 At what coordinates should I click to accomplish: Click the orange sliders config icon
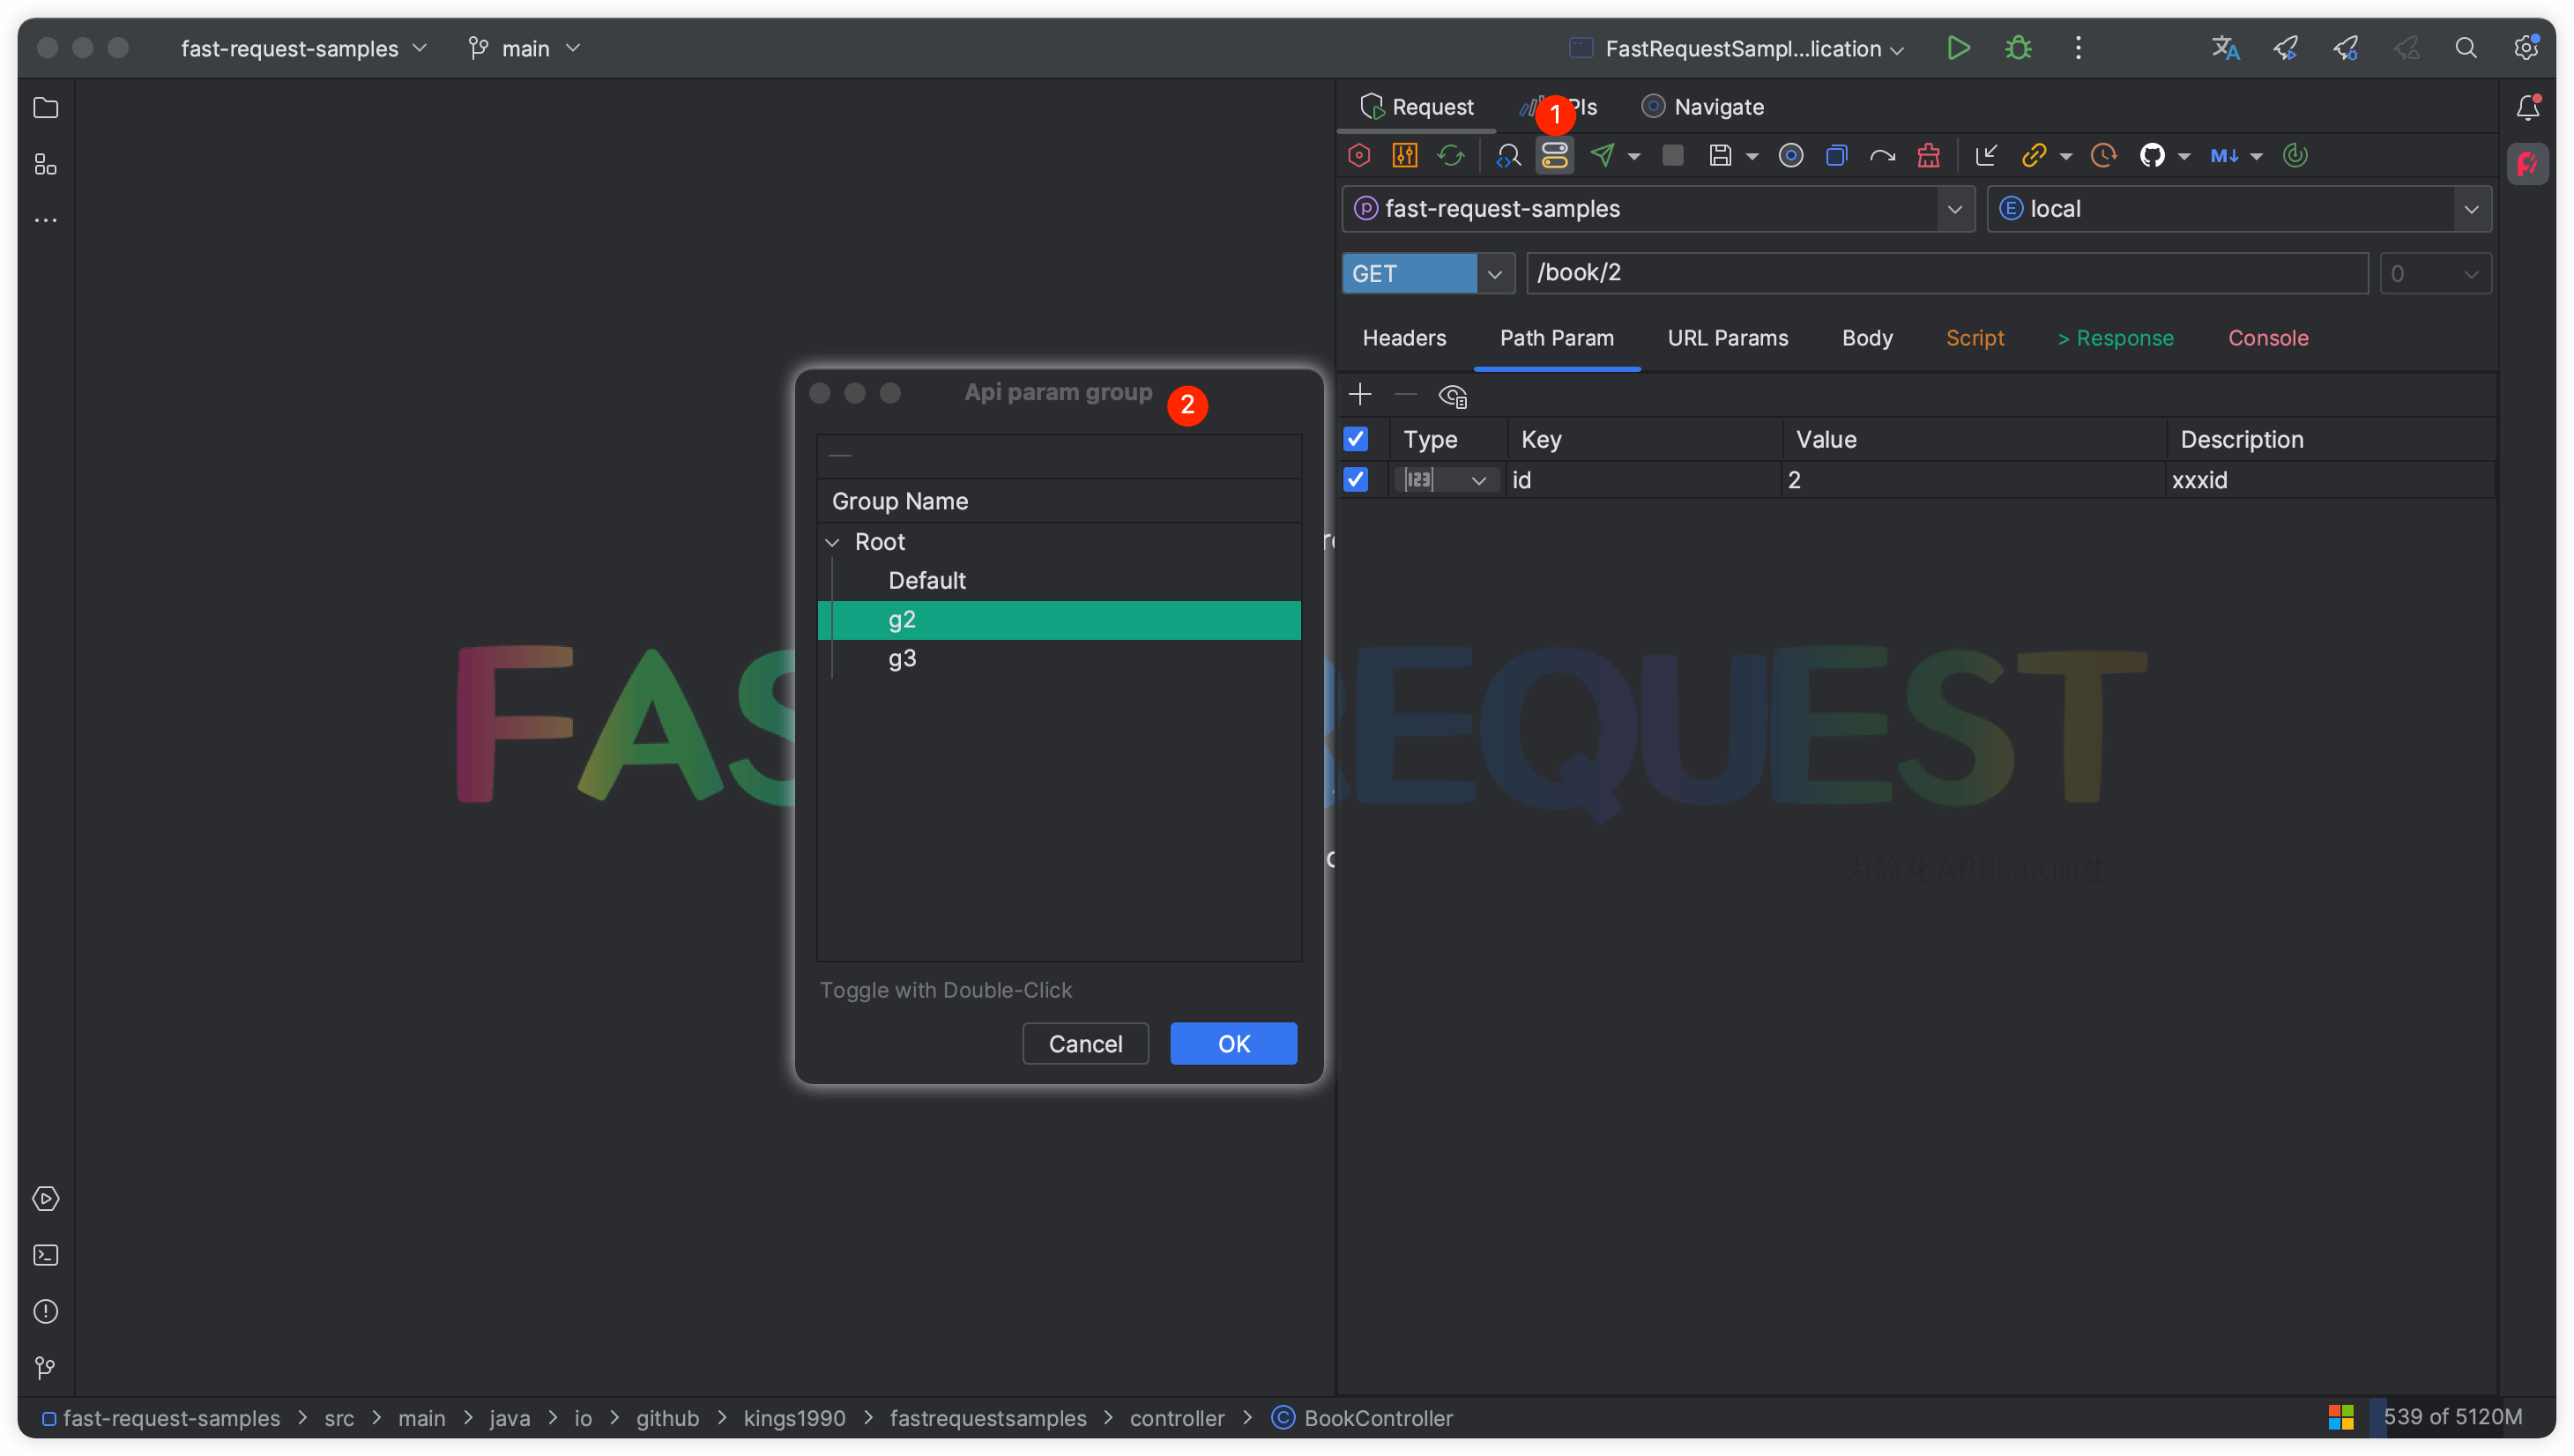point(1404,155)
